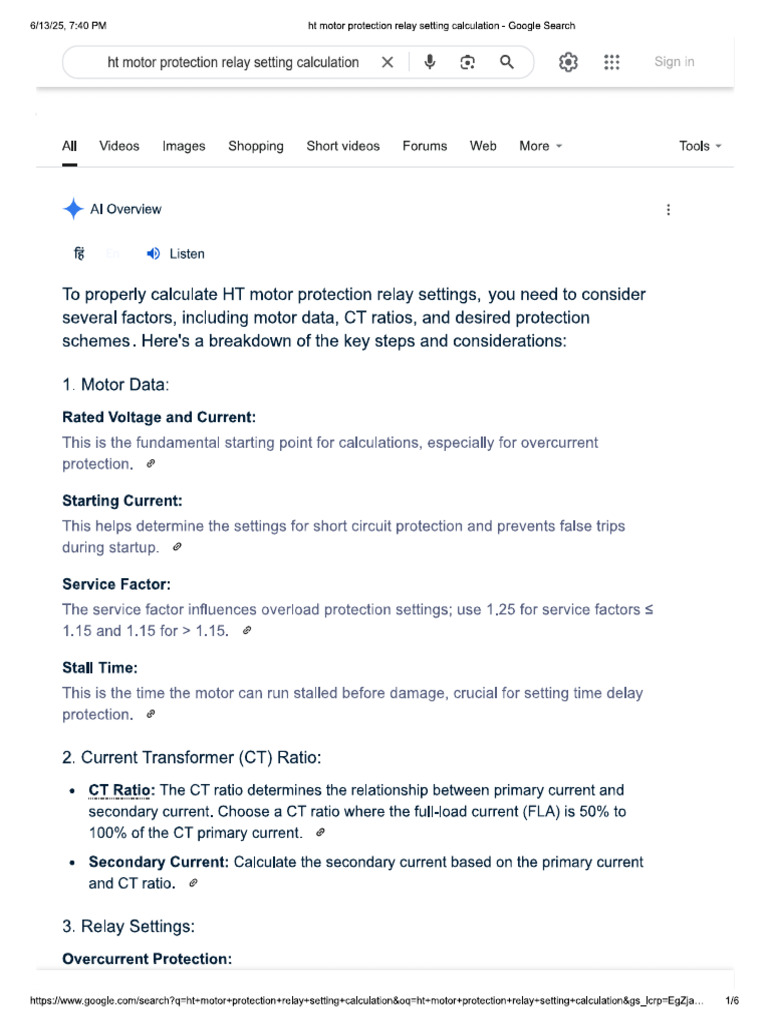Expand the Tools dropdown
This screenshot has width=768, height=1024.
click(x=700, y=146)
